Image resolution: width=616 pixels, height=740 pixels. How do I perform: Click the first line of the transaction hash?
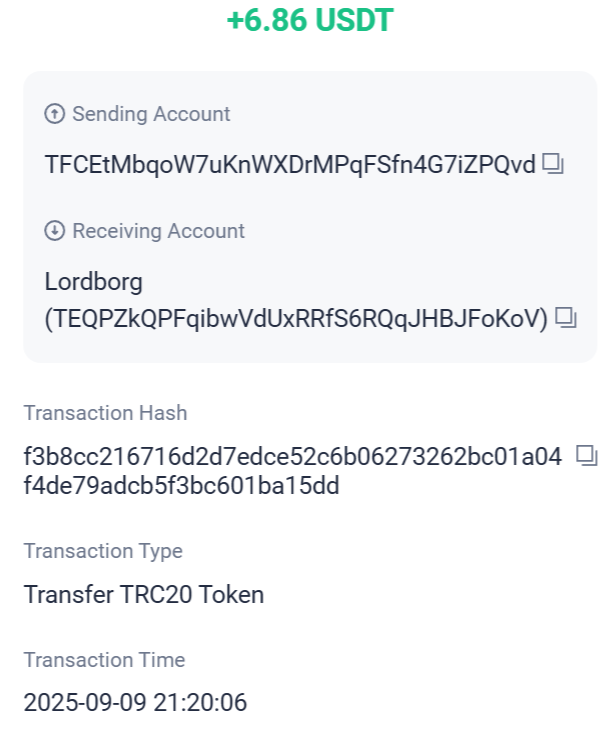[293, 458]
